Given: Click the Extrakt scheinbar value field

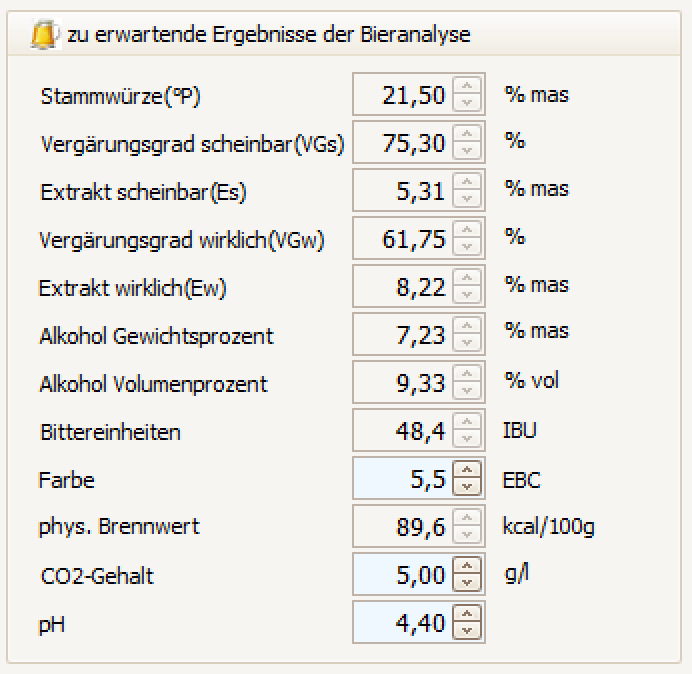Looking at the screenshot, I should pos(402,191).
